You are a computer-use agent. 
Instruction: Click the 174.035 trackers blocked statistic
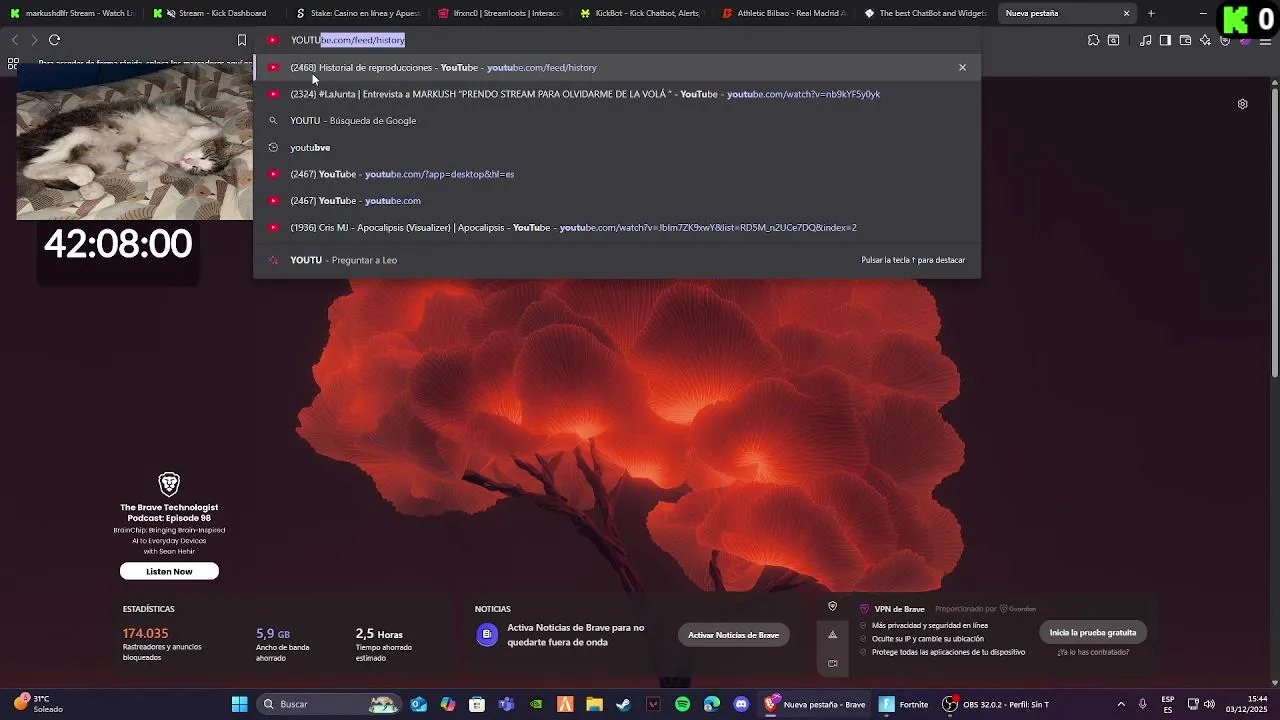[x=145, y=633]
